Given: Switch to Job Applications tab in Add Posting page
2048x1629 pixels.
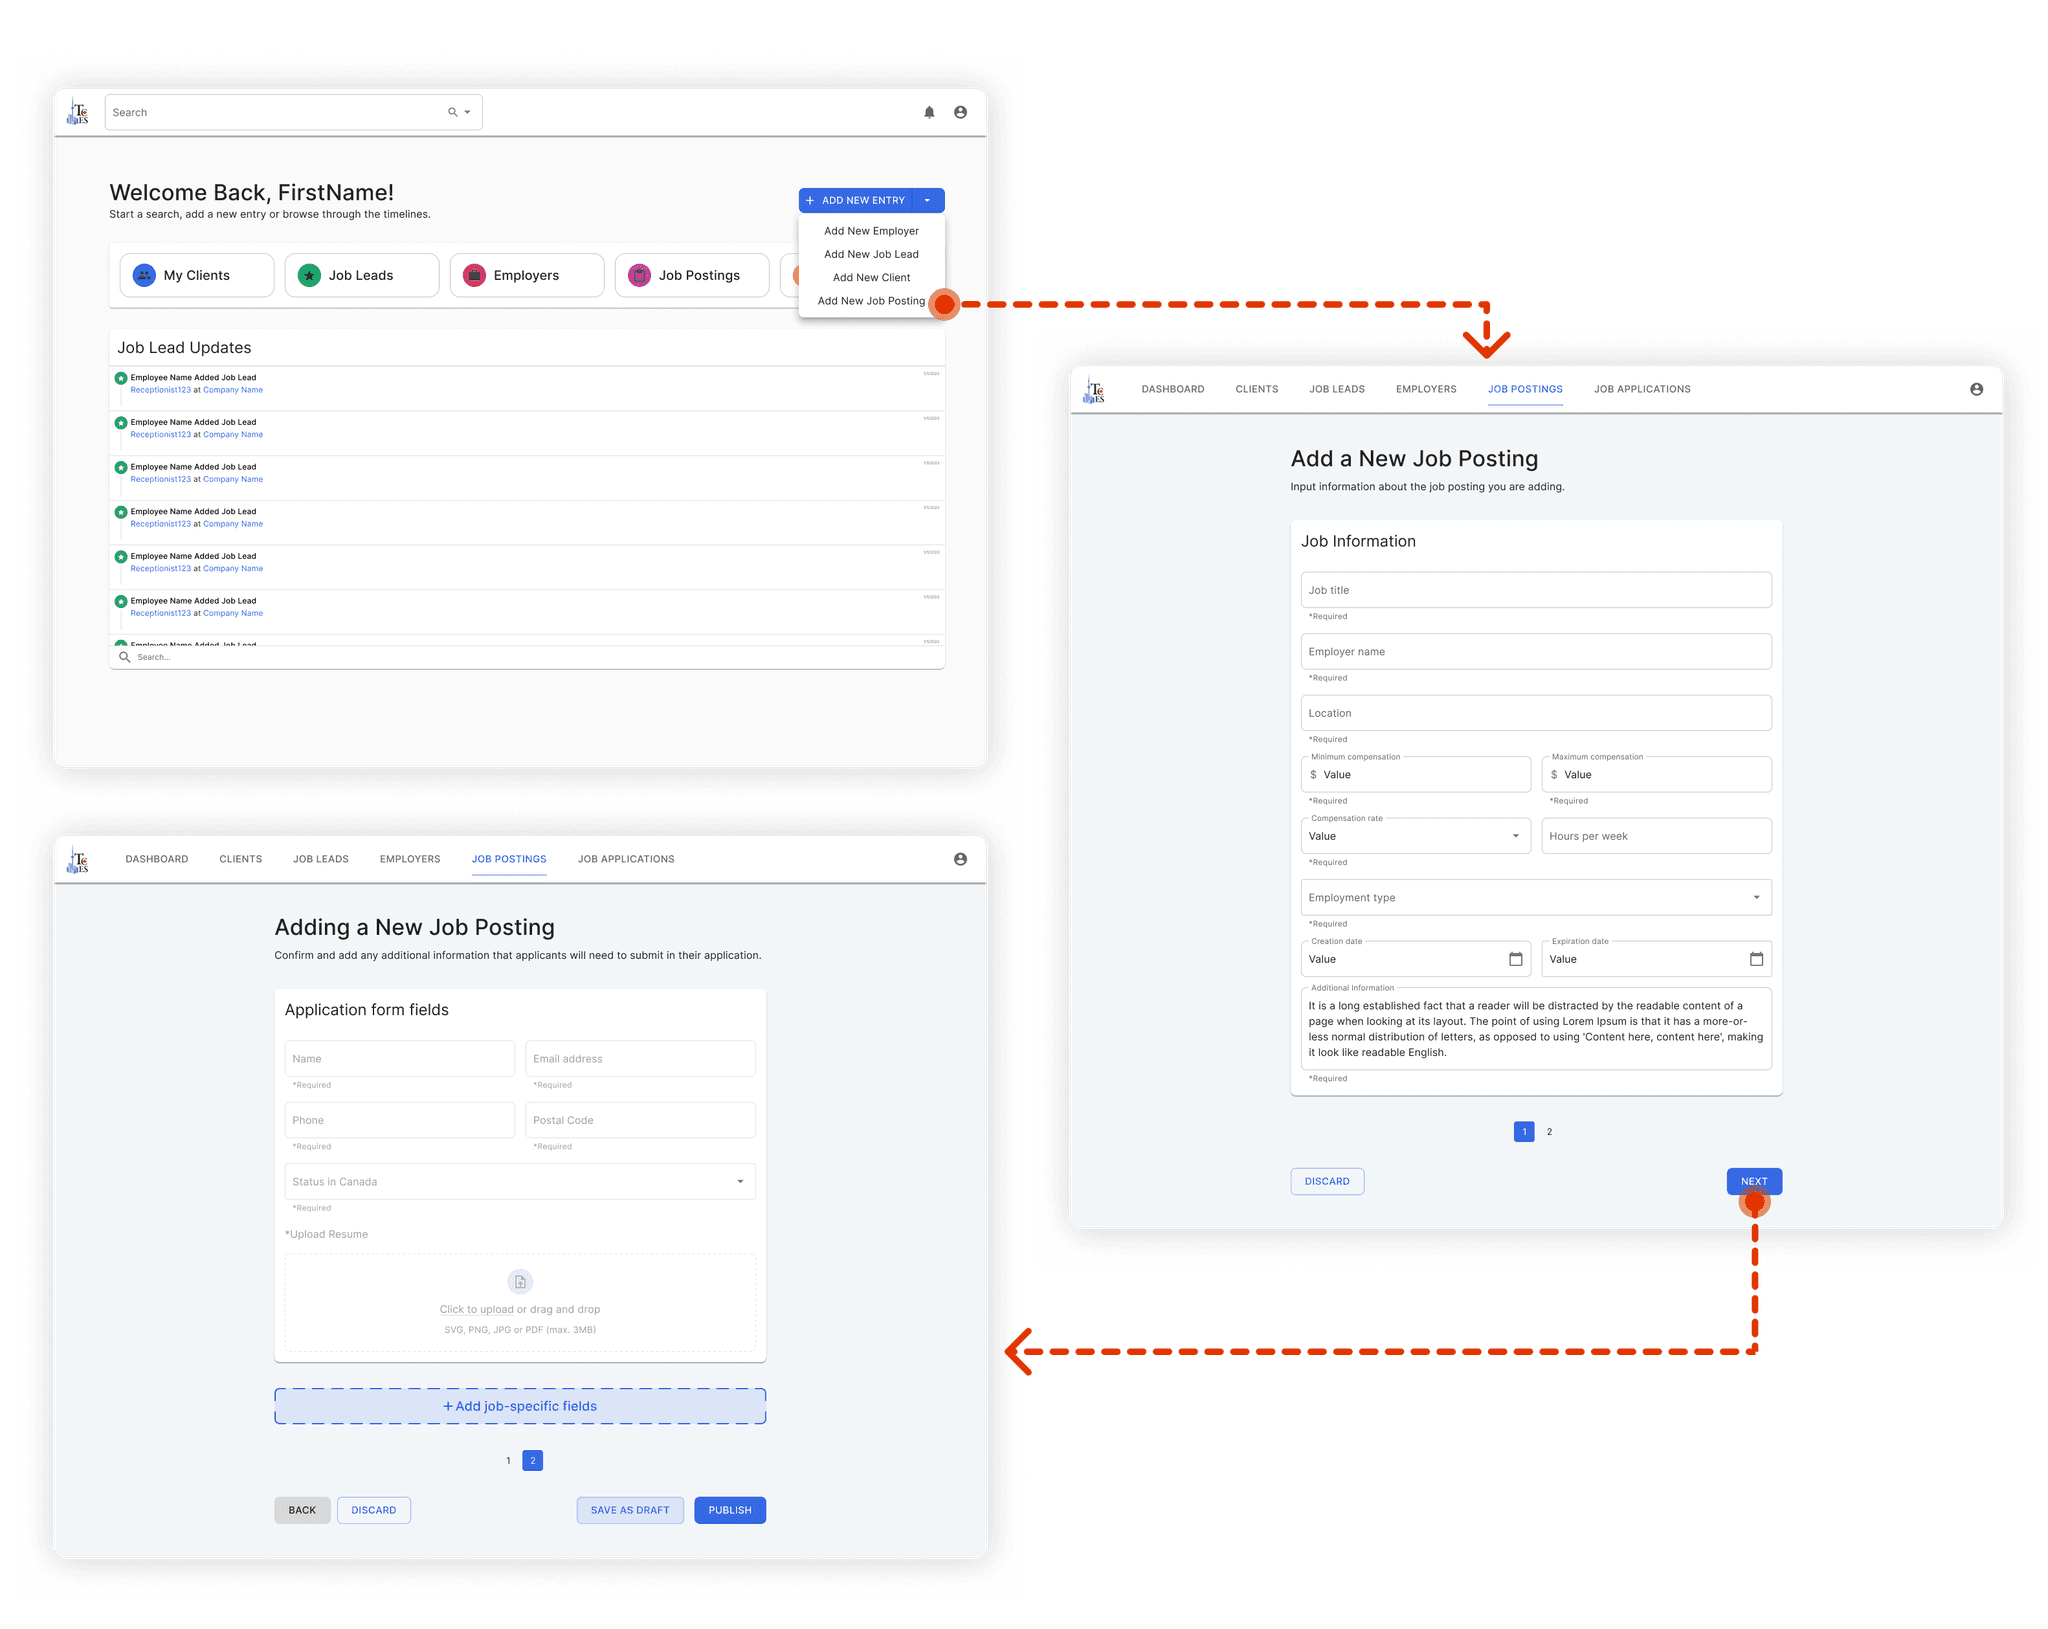Looking at the screenshot, I should 1642,389.
